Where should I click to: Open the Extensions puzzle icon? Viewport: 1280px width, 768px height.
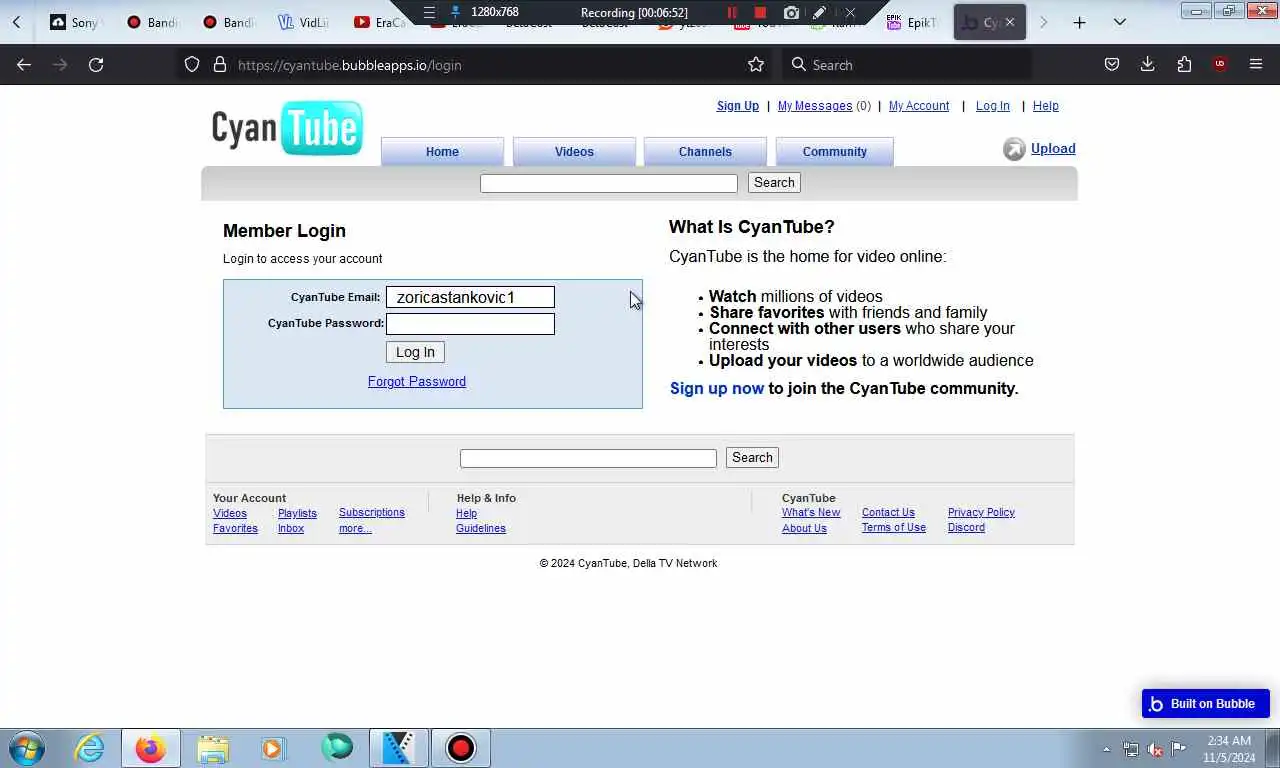point(1184,65)
